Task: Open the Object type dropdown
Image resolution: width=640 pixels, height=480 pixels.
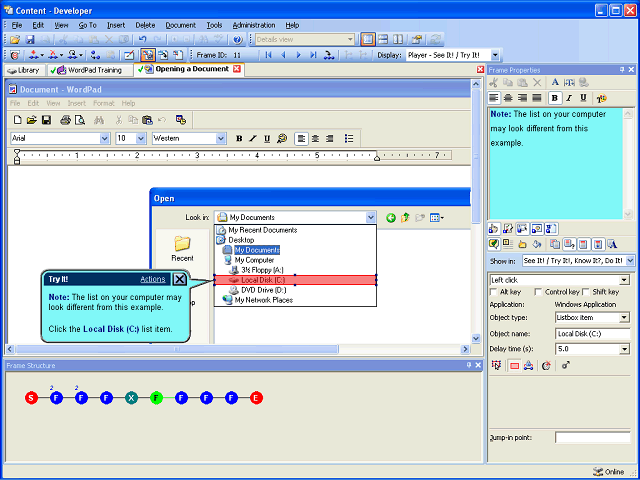Action: click(x=624, y=318)
